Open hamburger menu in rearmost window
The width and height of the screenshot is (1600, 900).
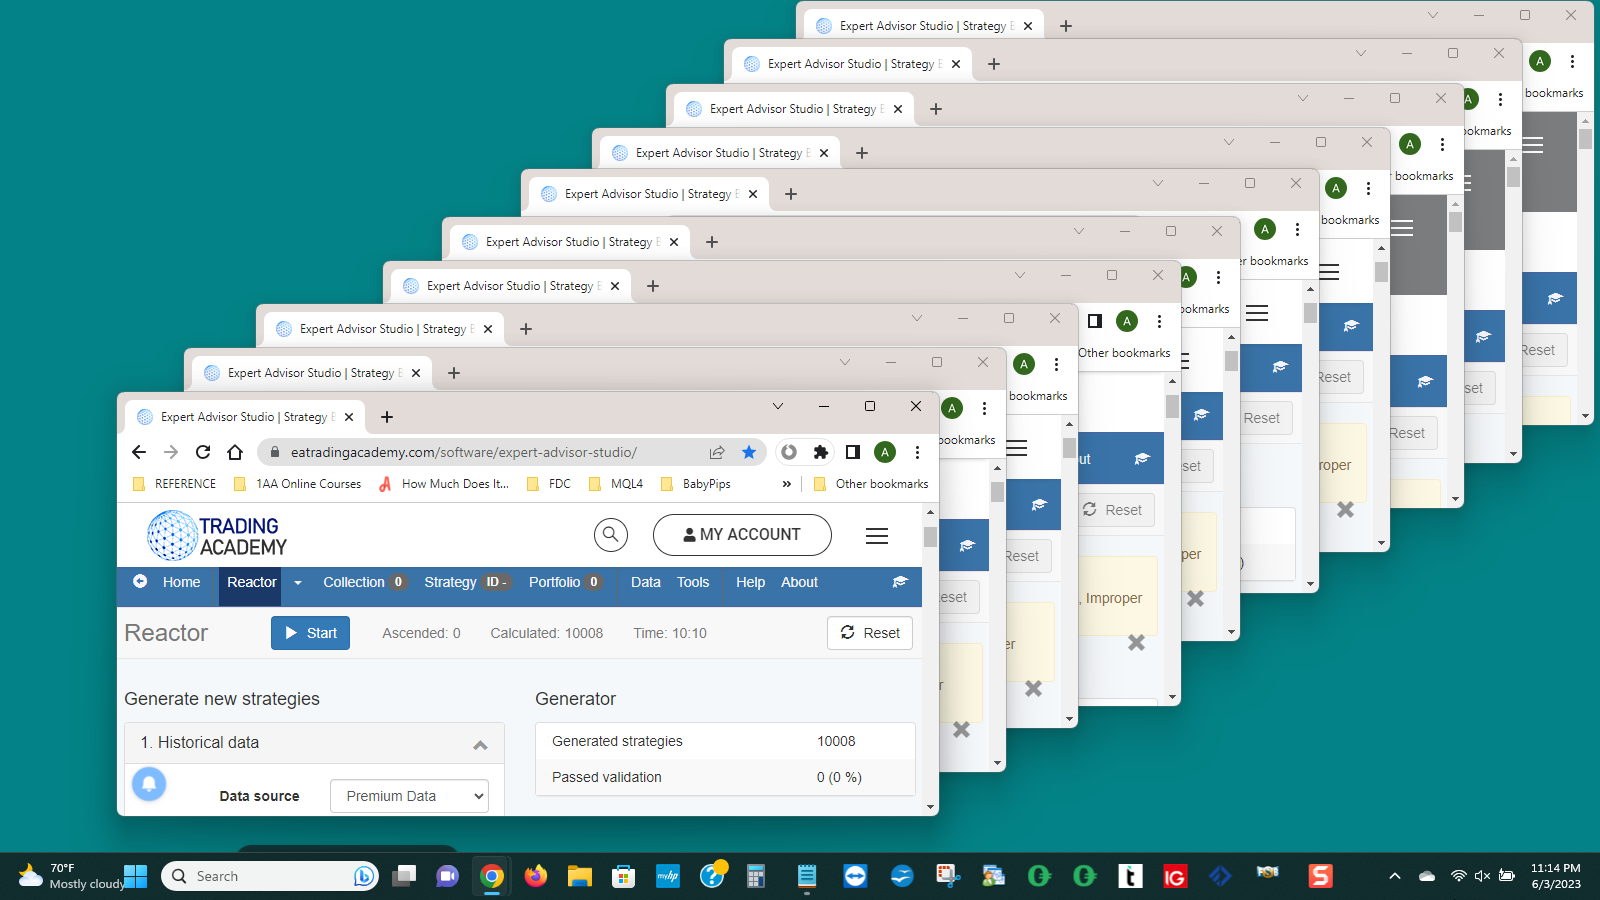click(x=1533, y=145)
